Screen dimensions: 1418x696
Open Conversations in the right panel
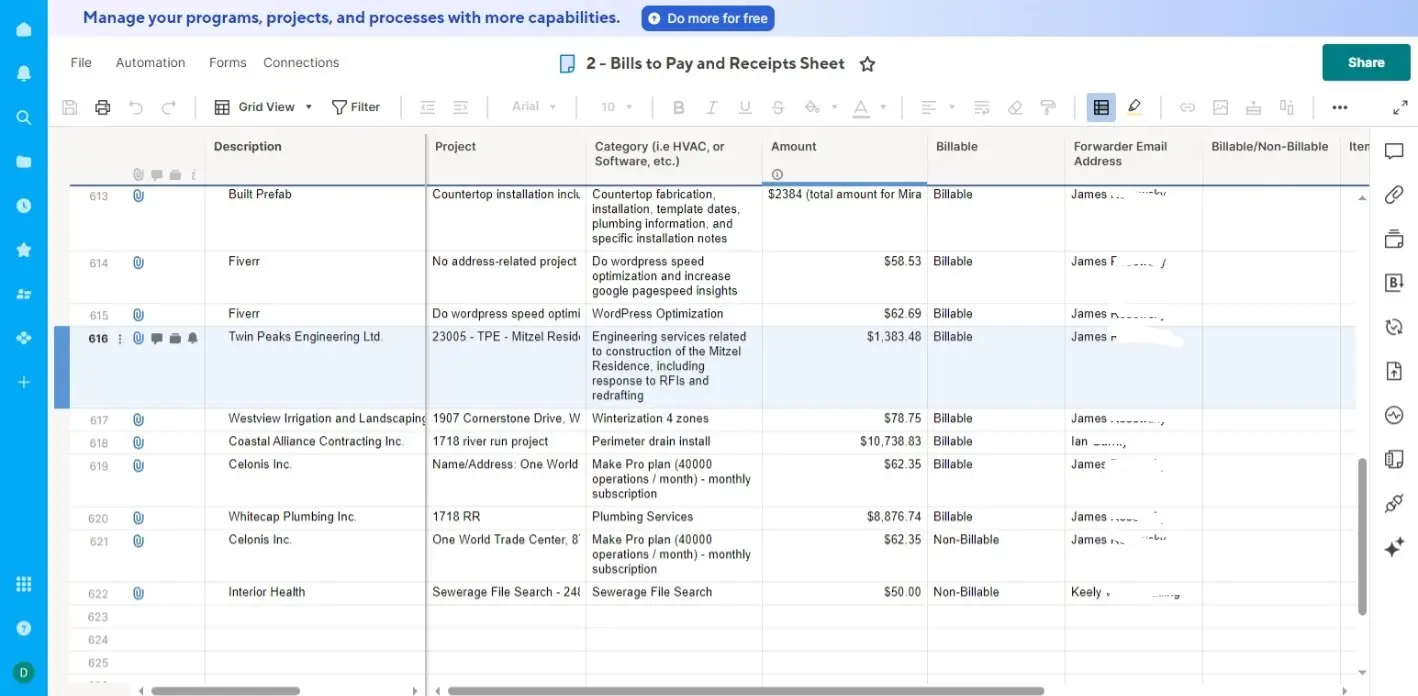(1394, 151)
